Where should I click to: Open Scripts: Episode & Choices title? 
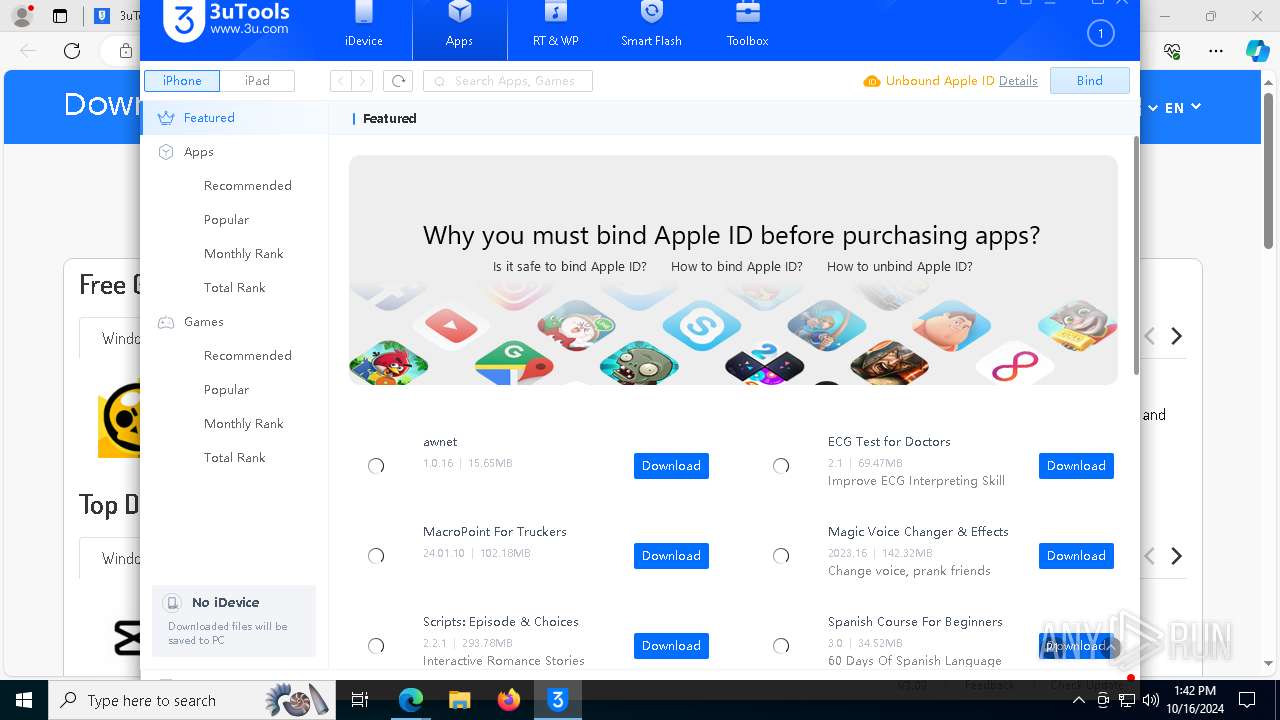click(500, 622)
